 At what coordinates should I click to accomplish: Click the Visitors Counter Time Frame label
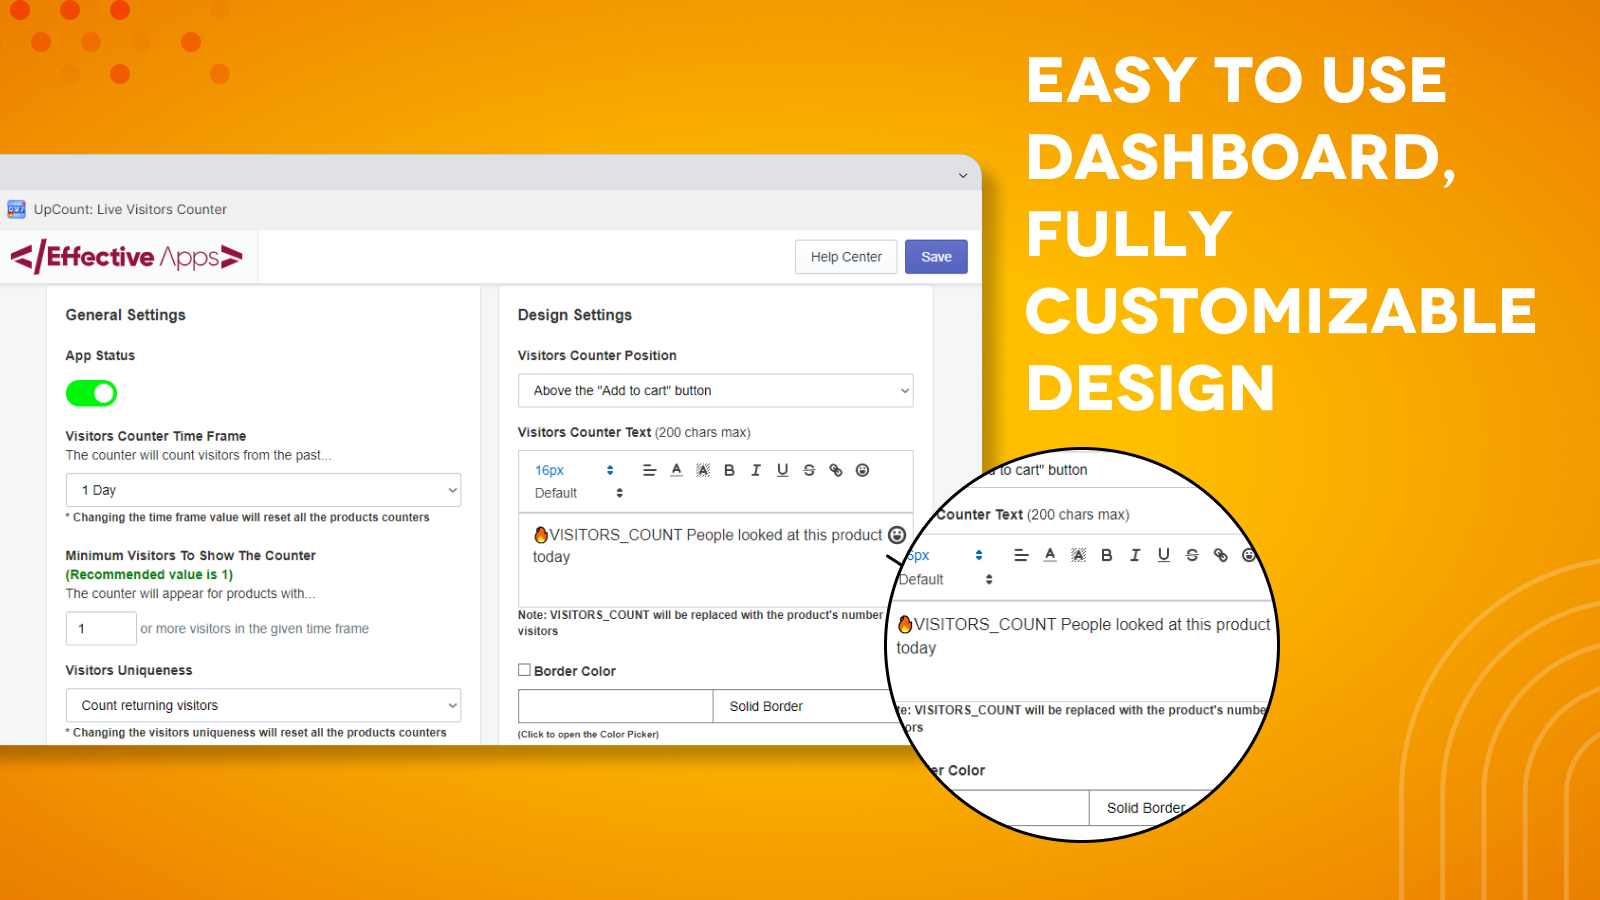(x=156, y=436)
